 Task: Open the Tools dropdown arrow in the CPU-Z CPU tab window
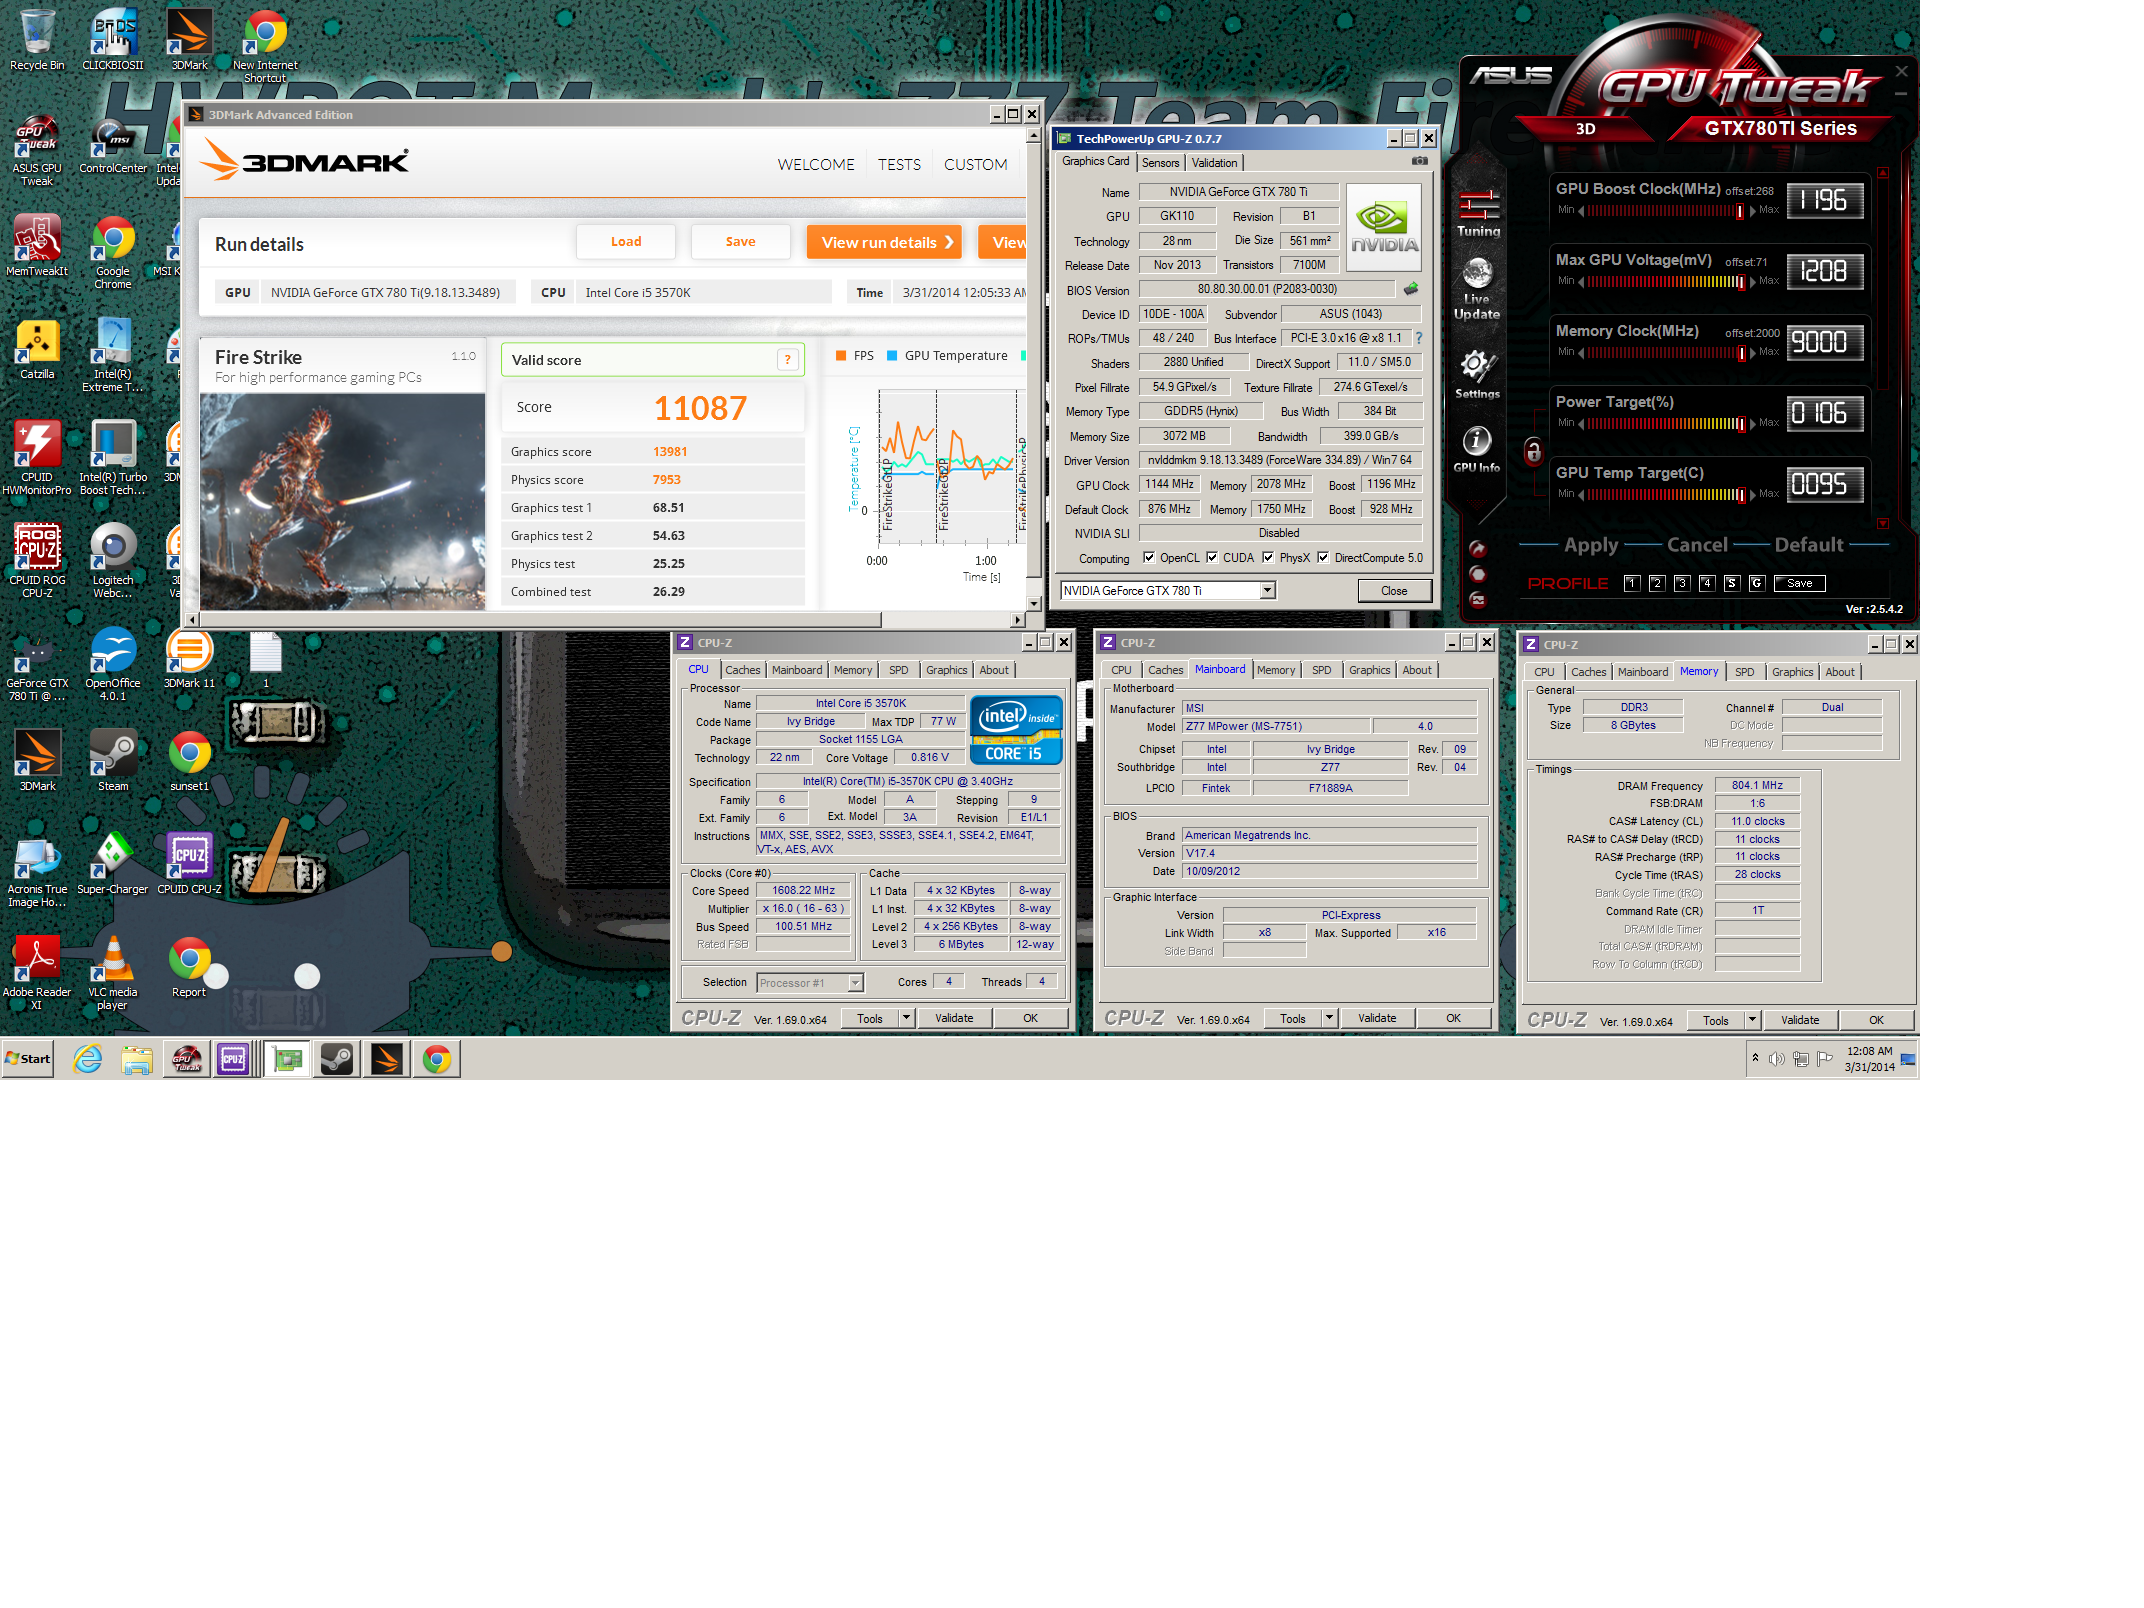click(906, 1018)
